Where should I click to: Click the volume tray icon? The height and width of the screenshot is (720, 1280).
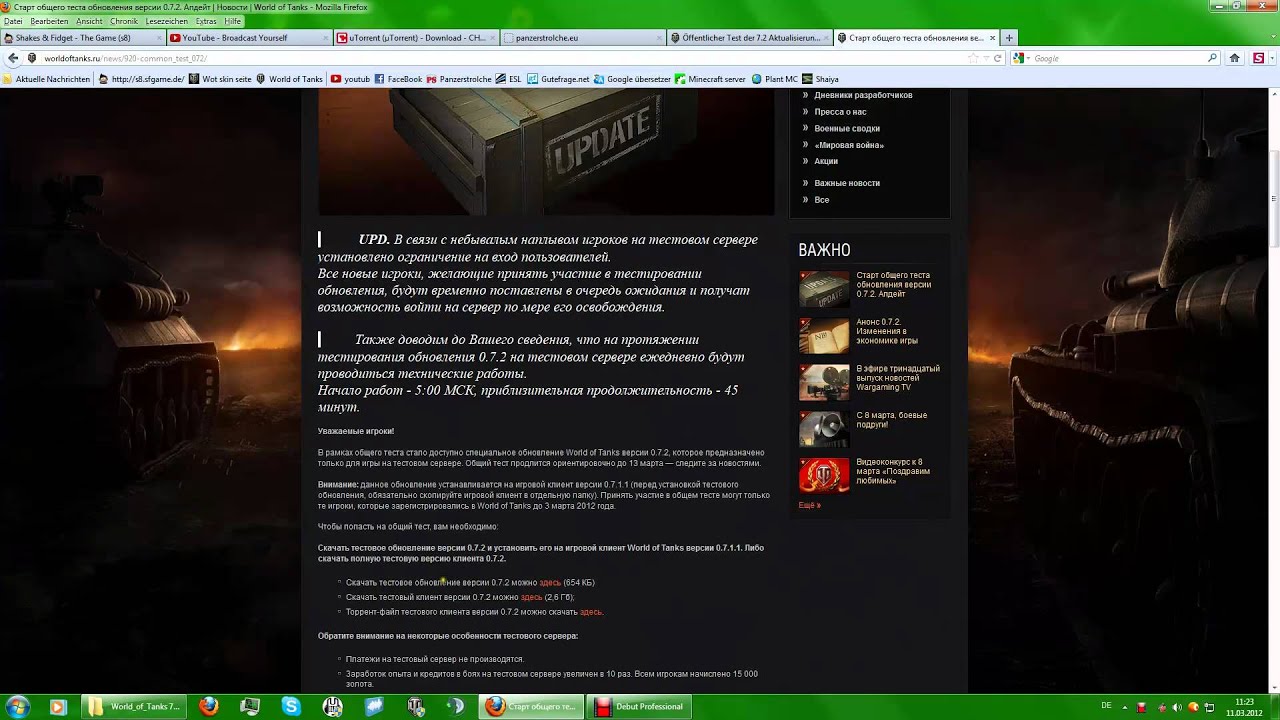point(1177,707)
